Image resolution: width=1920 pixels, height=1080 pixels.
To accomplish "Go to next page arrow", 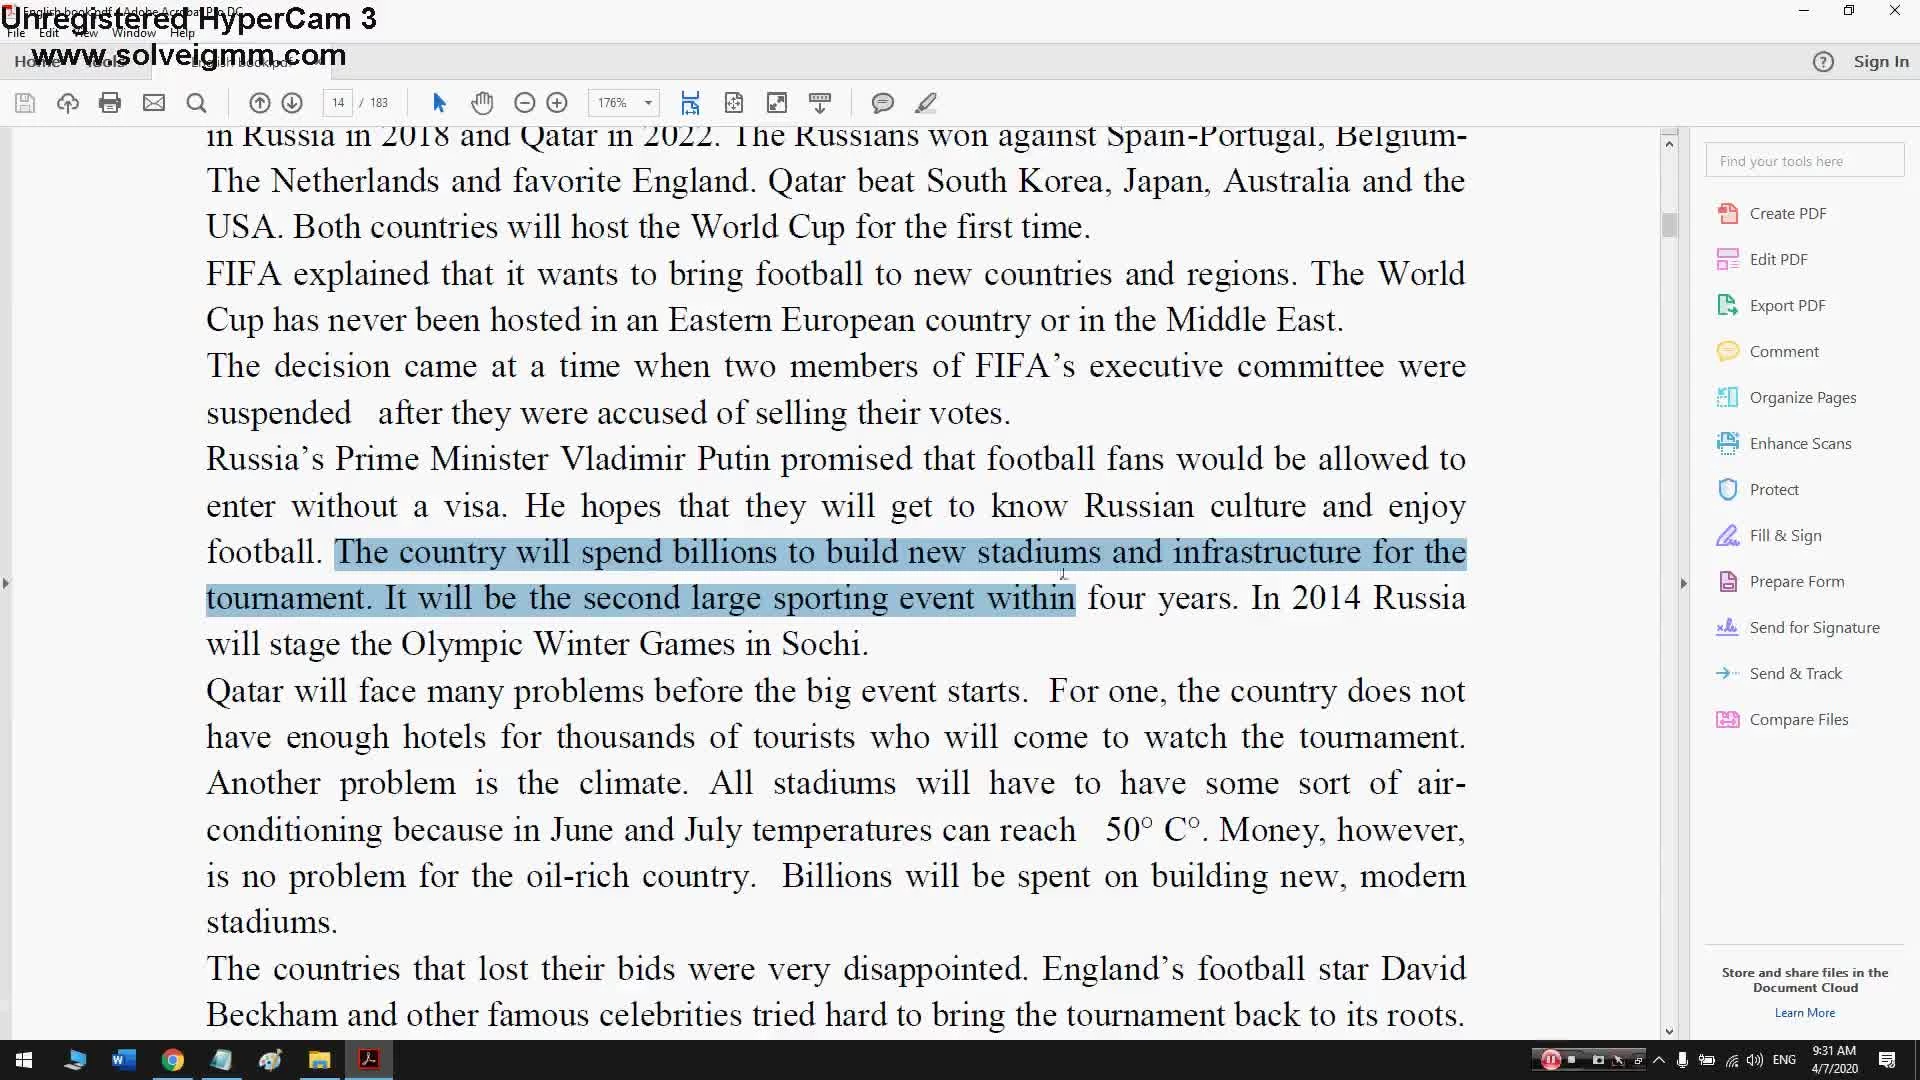I will pos(292,103).
